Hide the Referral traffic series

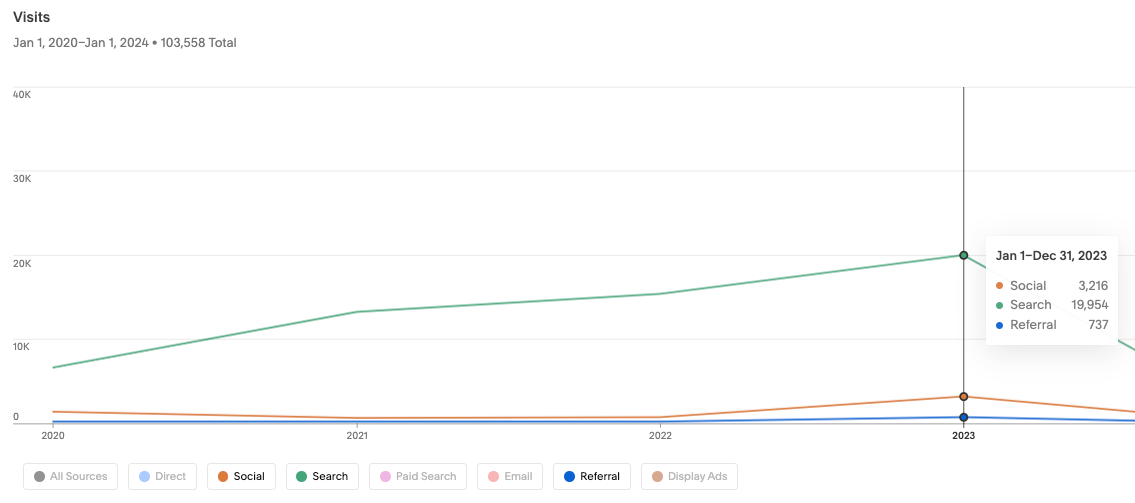tap(592, 476)
